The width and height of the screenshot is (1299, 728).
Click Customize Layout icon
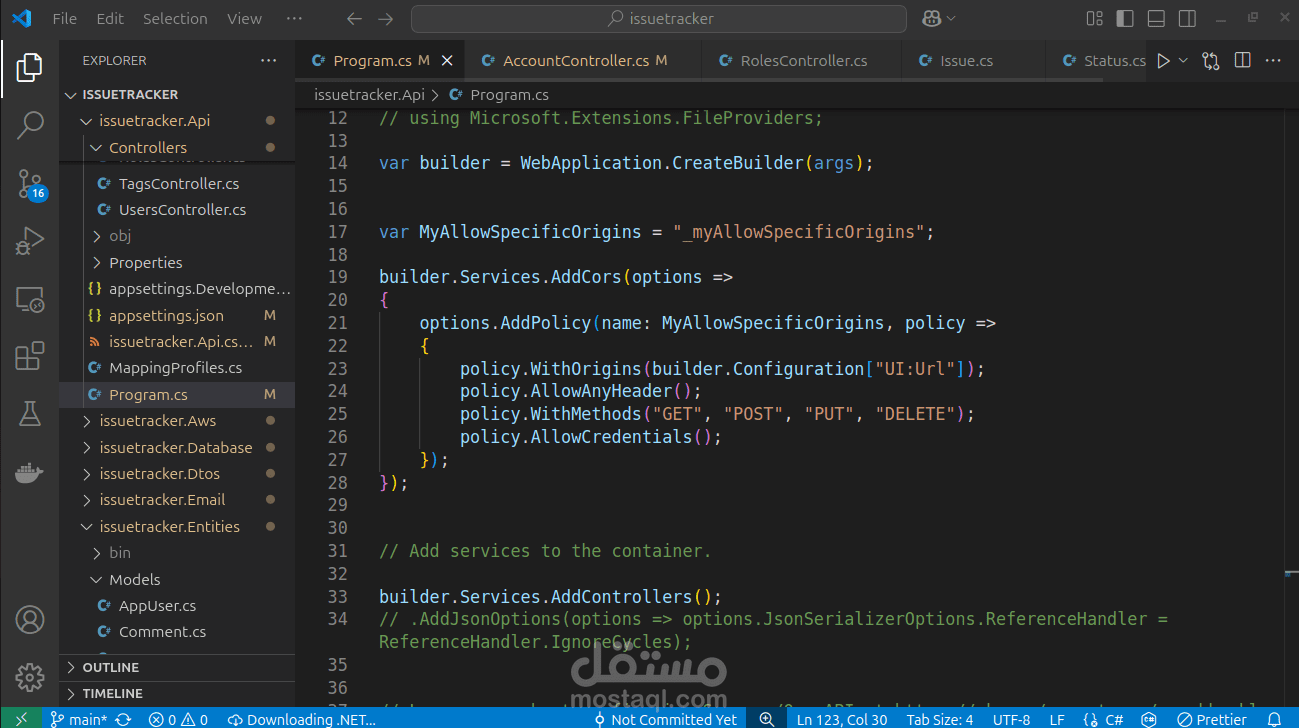1094,18
